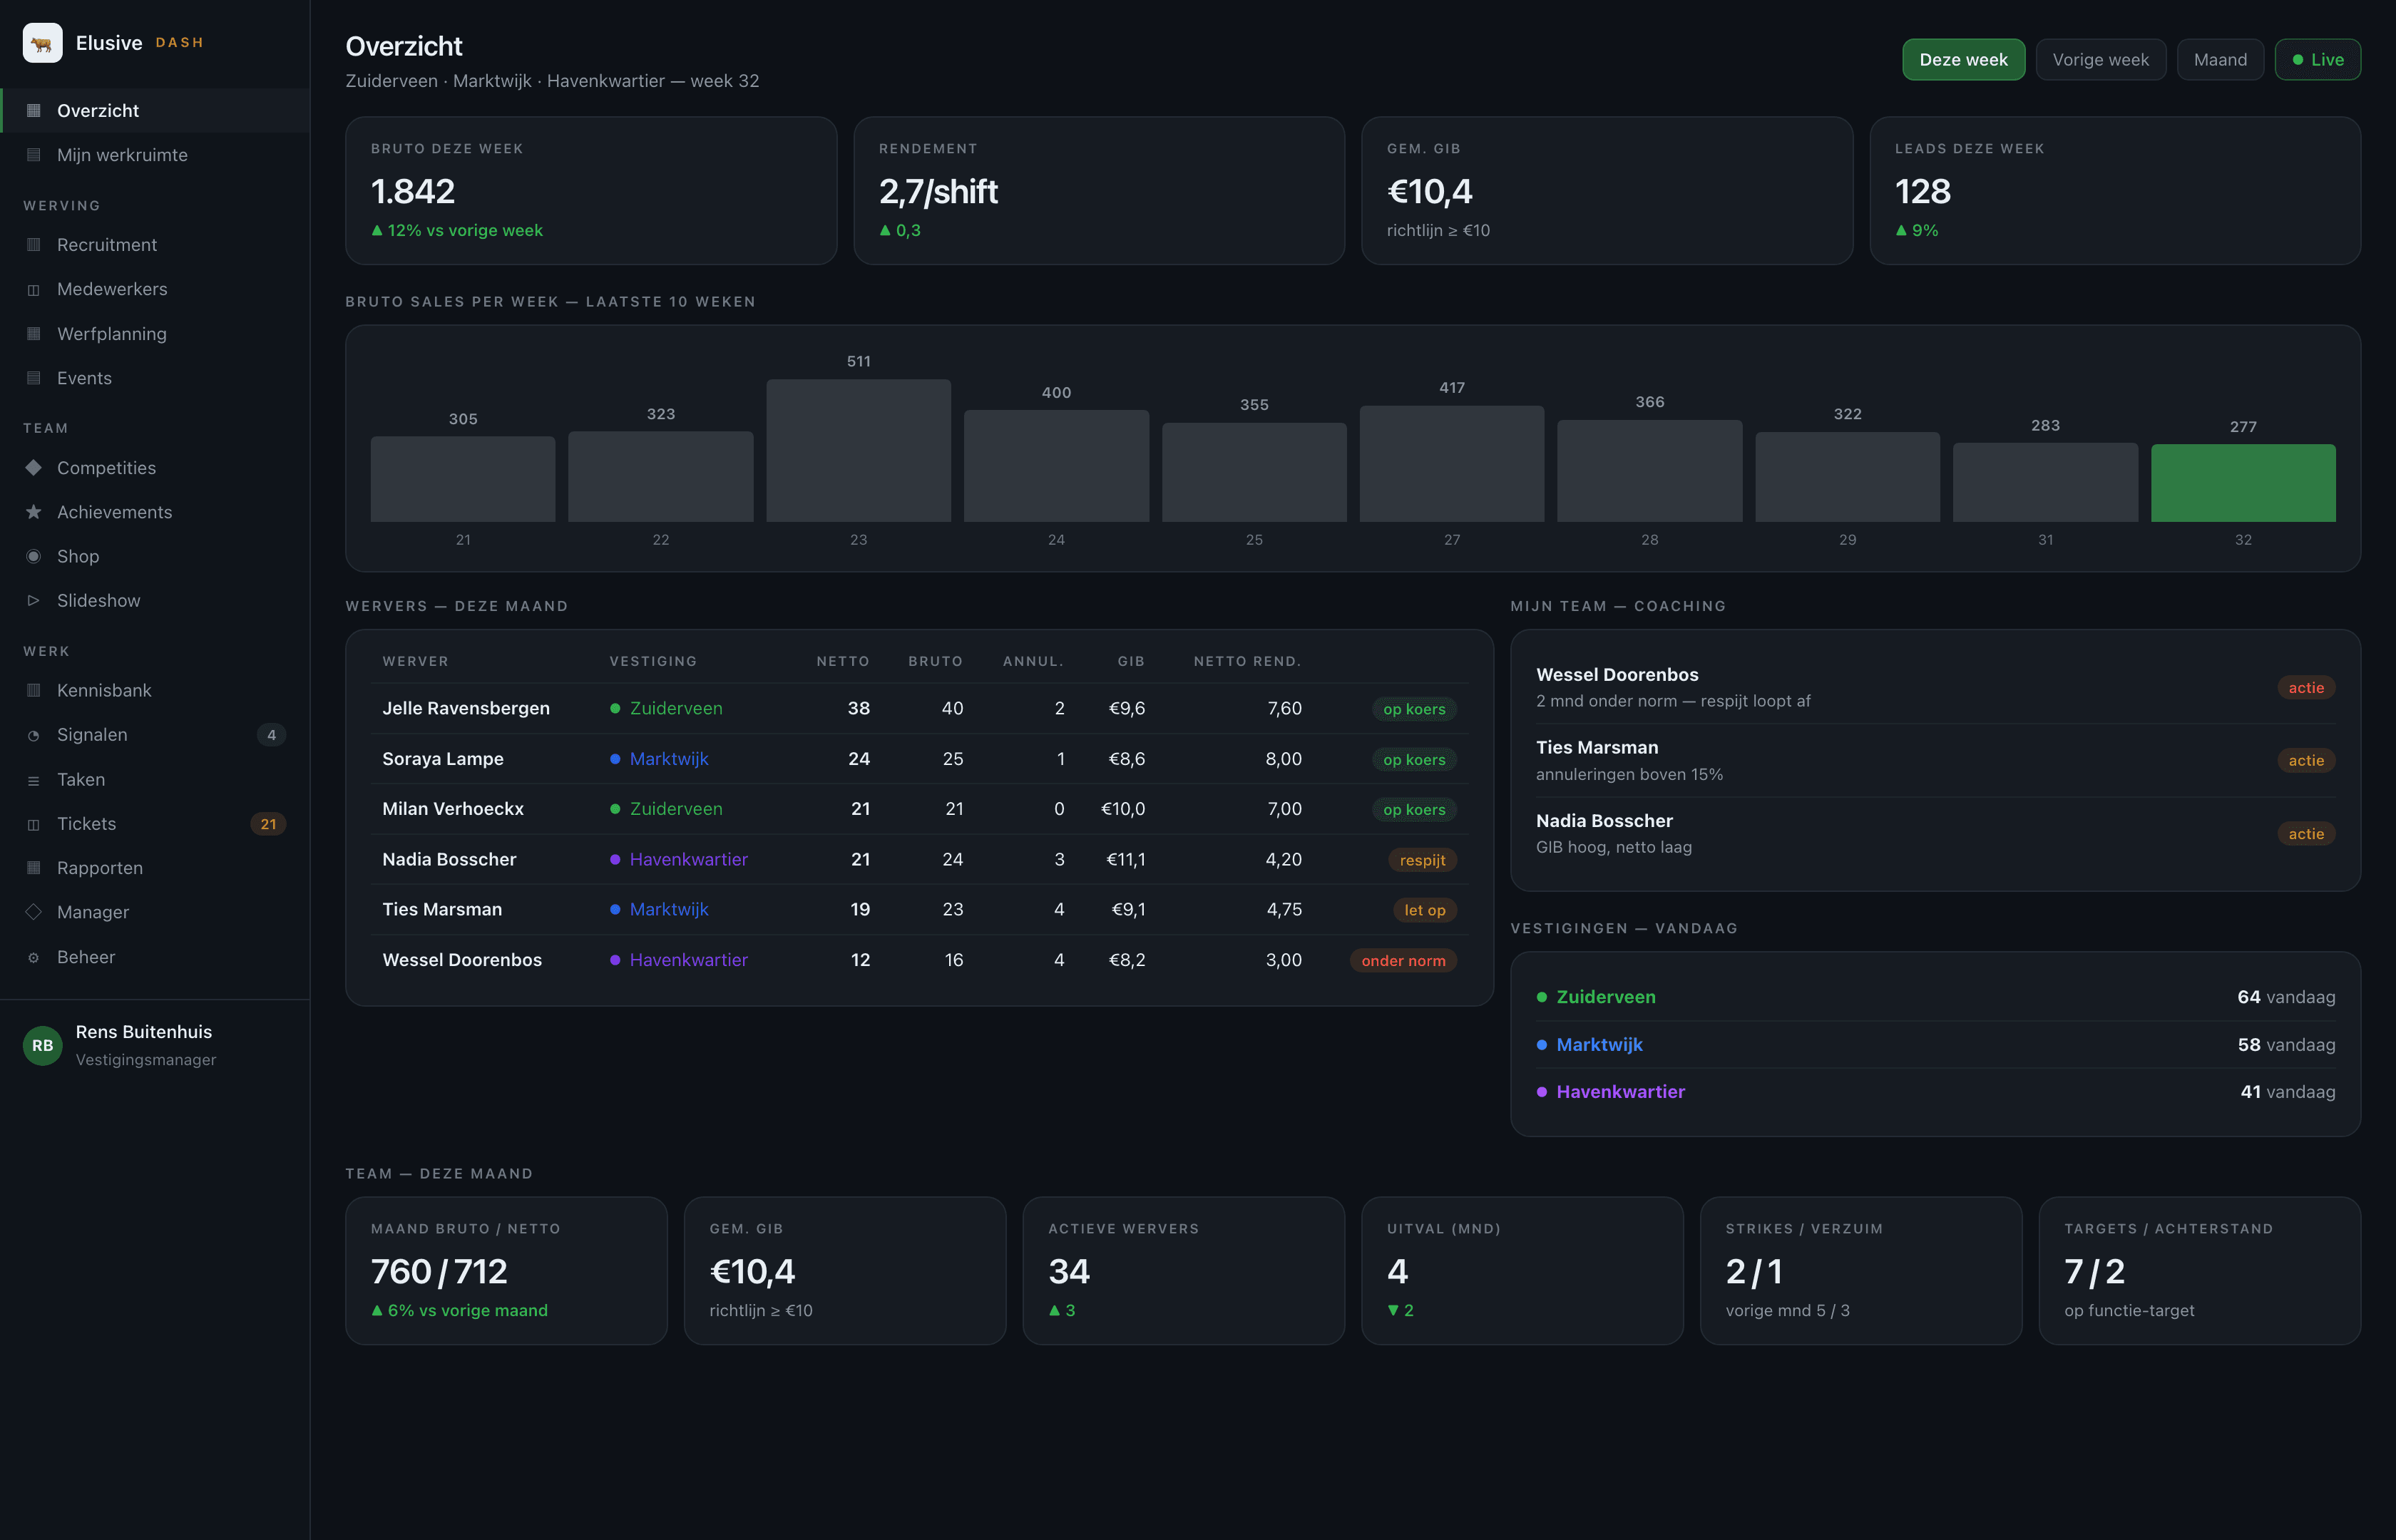Open the Mijn werkruimte menu item
This screenshot has width=2396, height=1540.
click(155, 155)
